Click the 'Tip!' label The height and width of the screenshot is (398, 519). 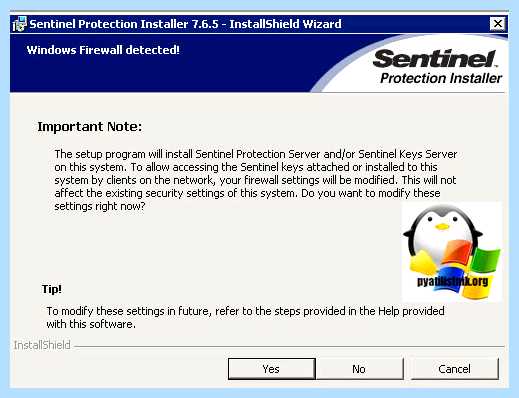52,289
